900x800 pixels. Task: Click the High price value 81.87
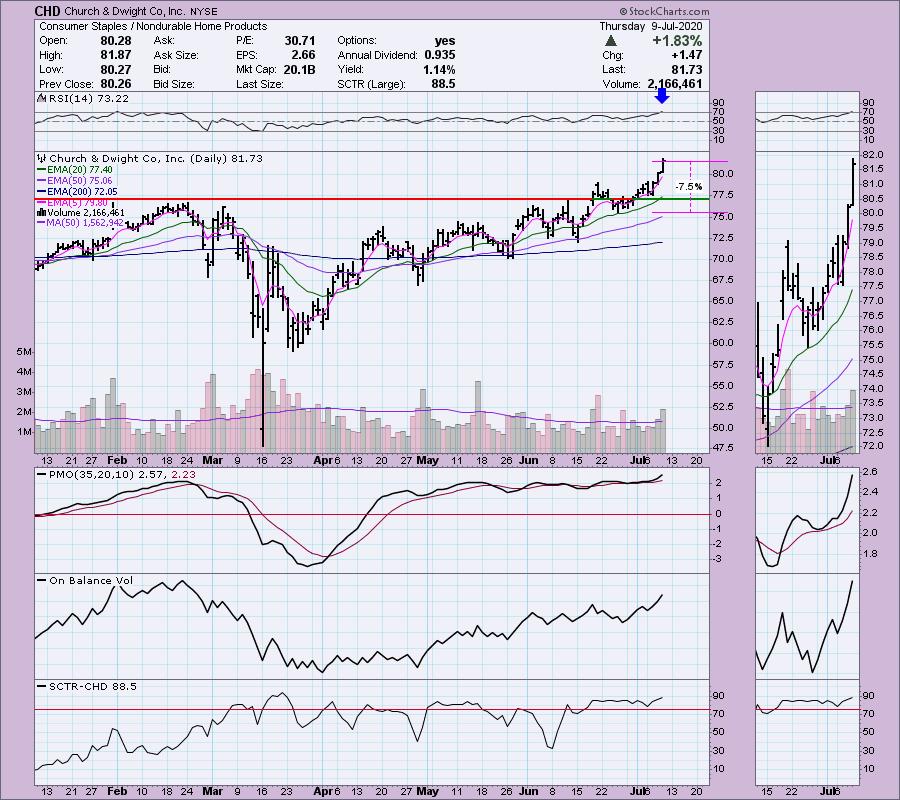pos(116,55)
